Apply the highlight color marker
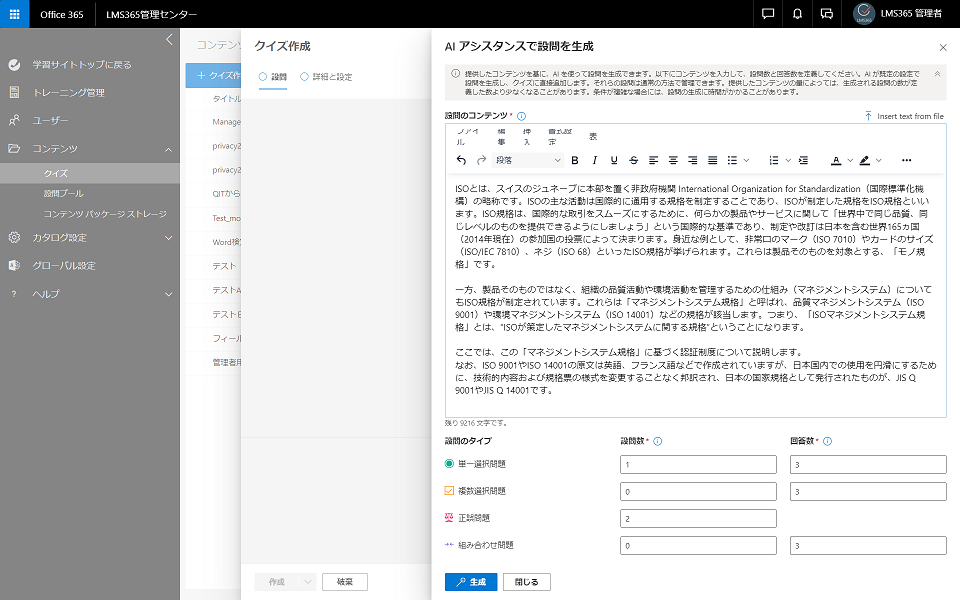 coord(864,160)
